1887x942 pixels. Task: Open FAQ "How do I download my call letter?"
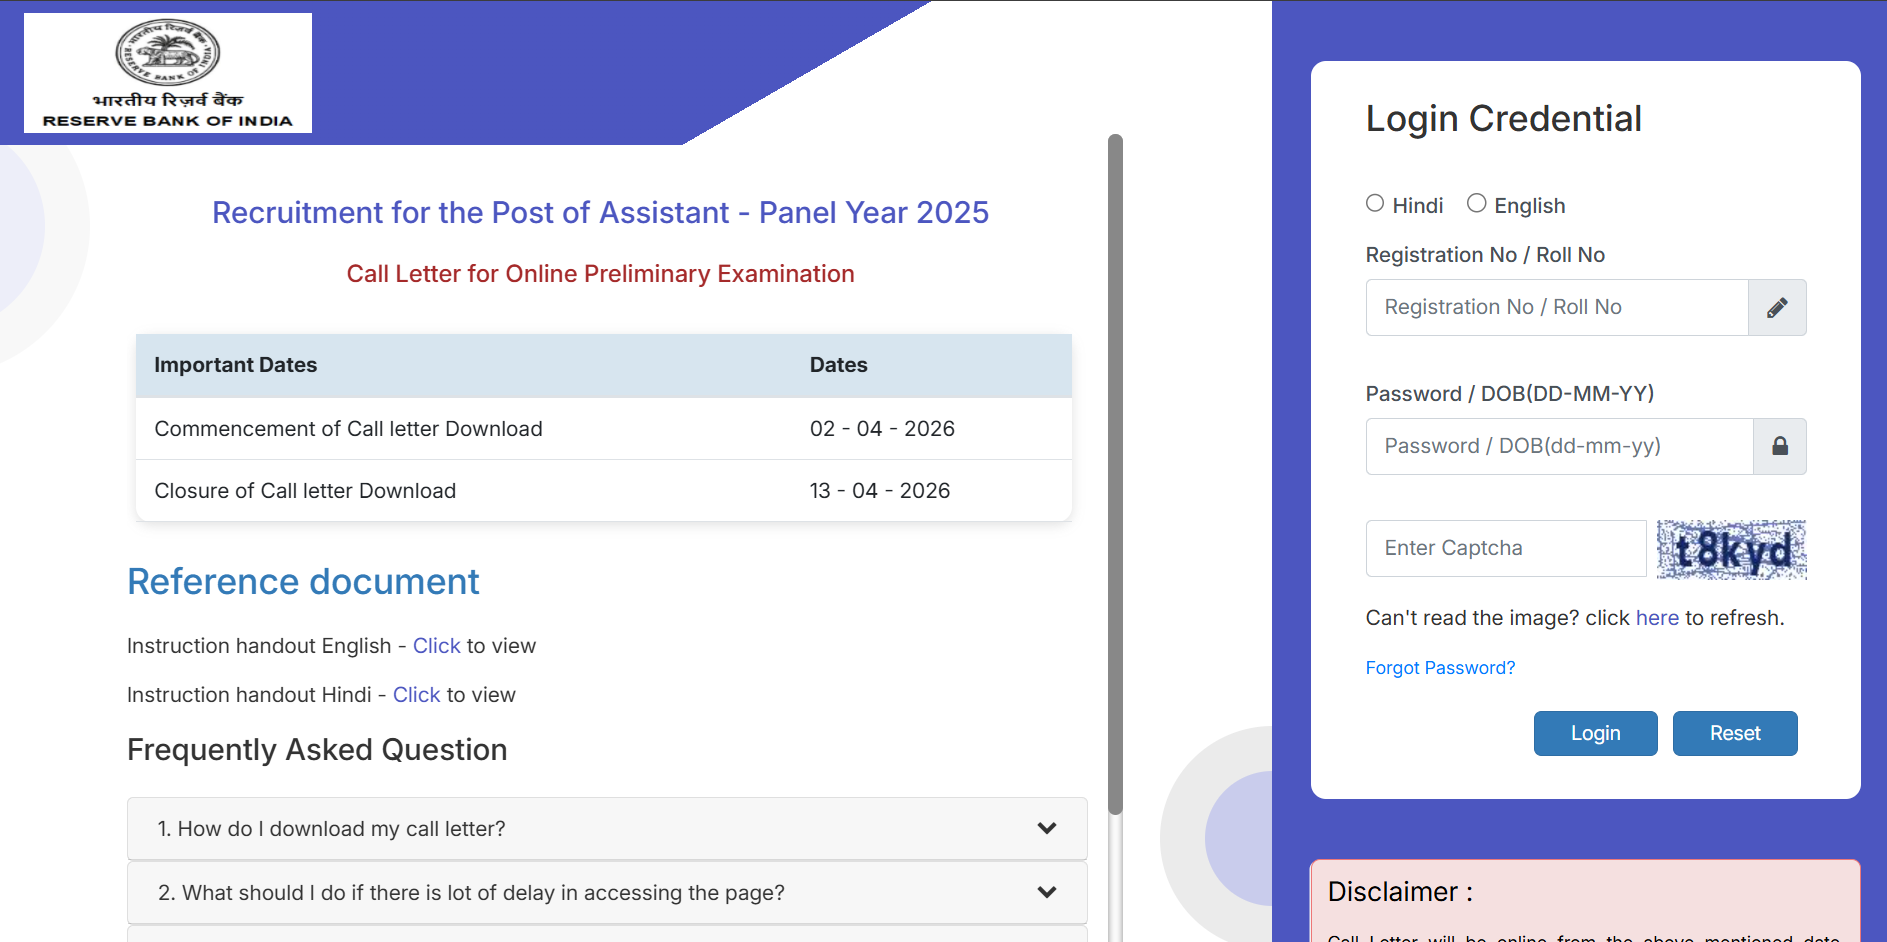click(x=331, y=829)
